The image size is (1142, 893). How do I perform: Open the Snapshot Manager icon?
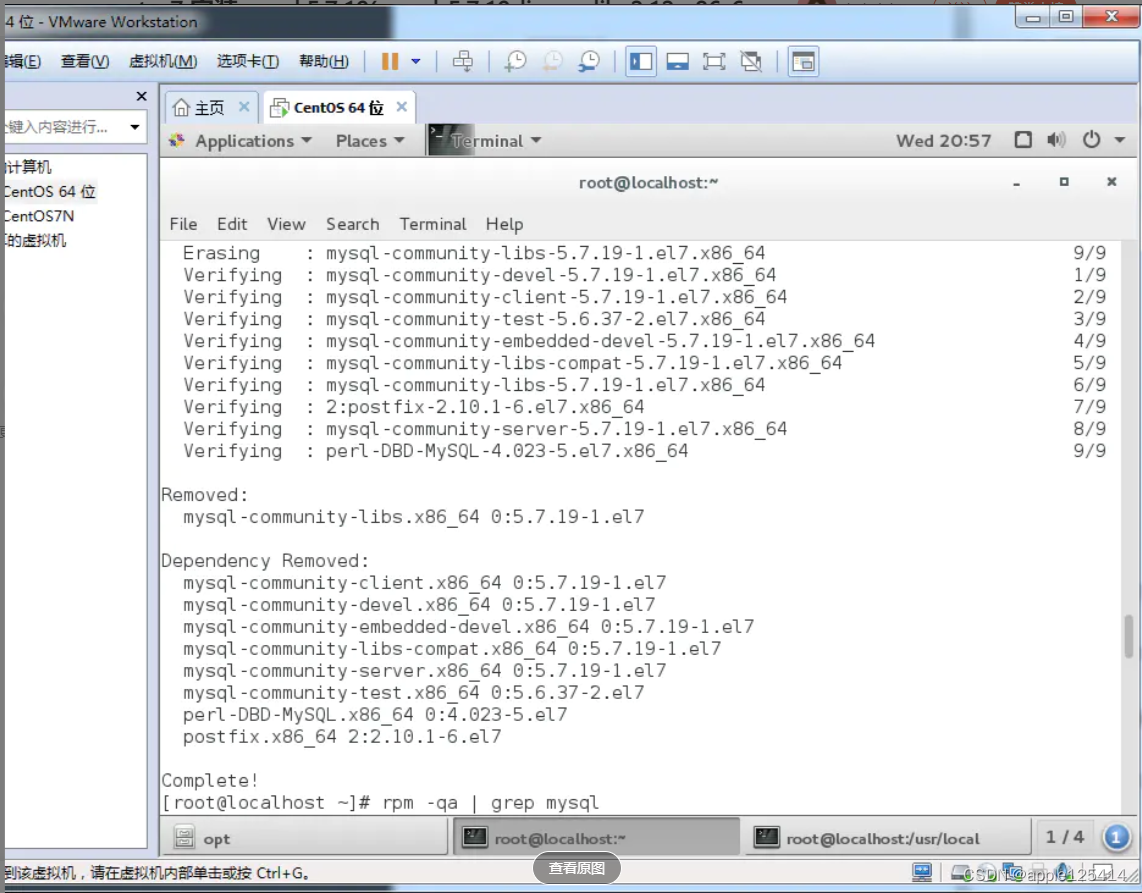[589, 61]
